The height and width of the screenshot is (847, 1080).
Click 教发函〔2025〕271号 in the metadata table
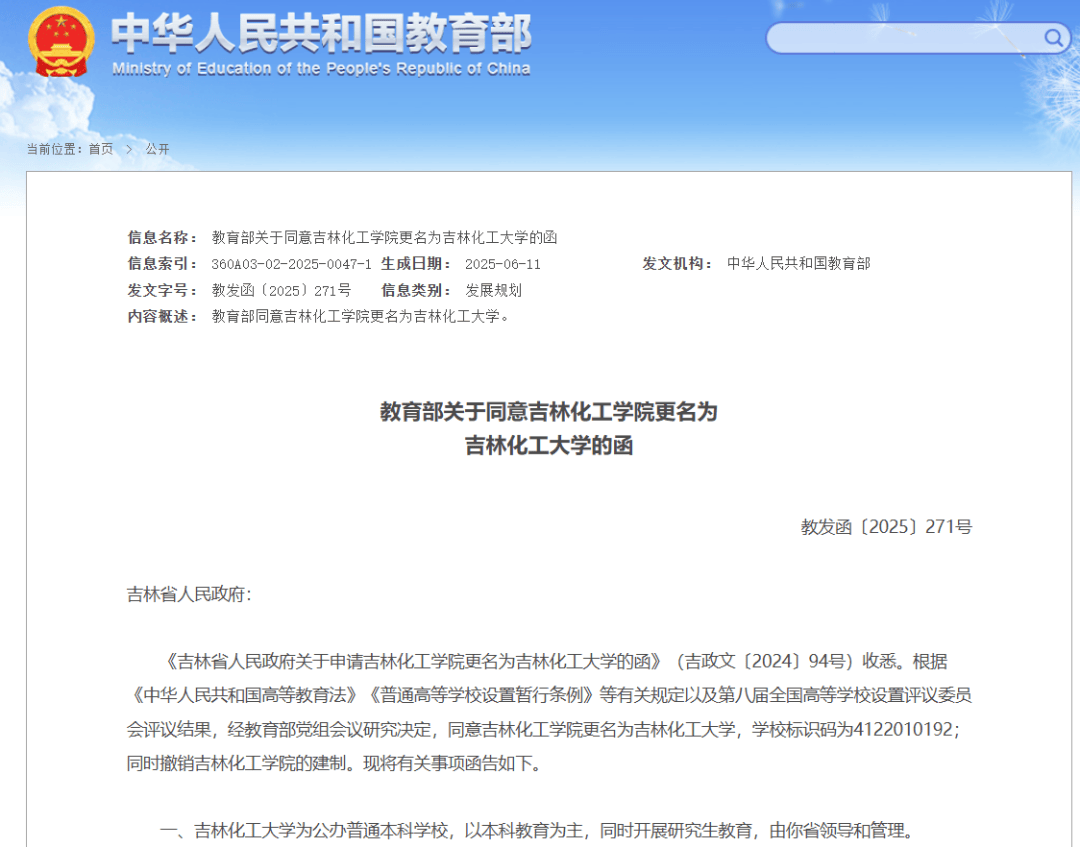click(x=281, y=291)
